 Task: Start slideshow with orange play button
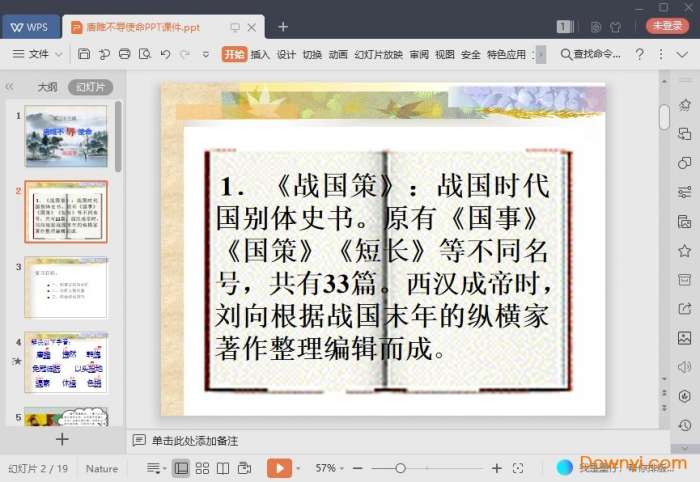click(279, 468)
